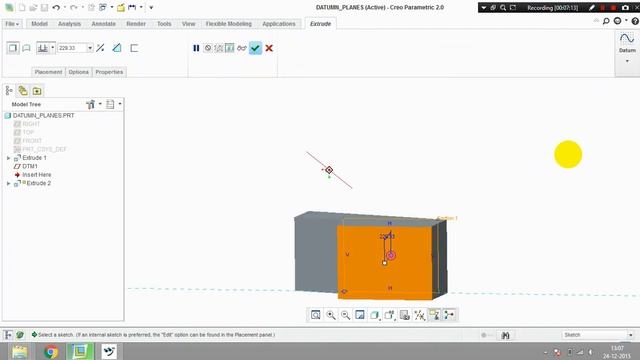Click the glasses feature preview icon
Image resolution: width=640 pixels, height=360 pixels.
[x=242, y=48]
